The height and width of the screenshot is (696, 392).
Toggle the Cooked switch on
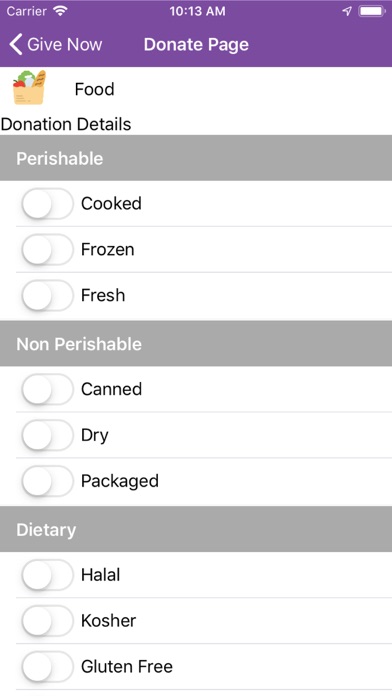pos(47,204)
